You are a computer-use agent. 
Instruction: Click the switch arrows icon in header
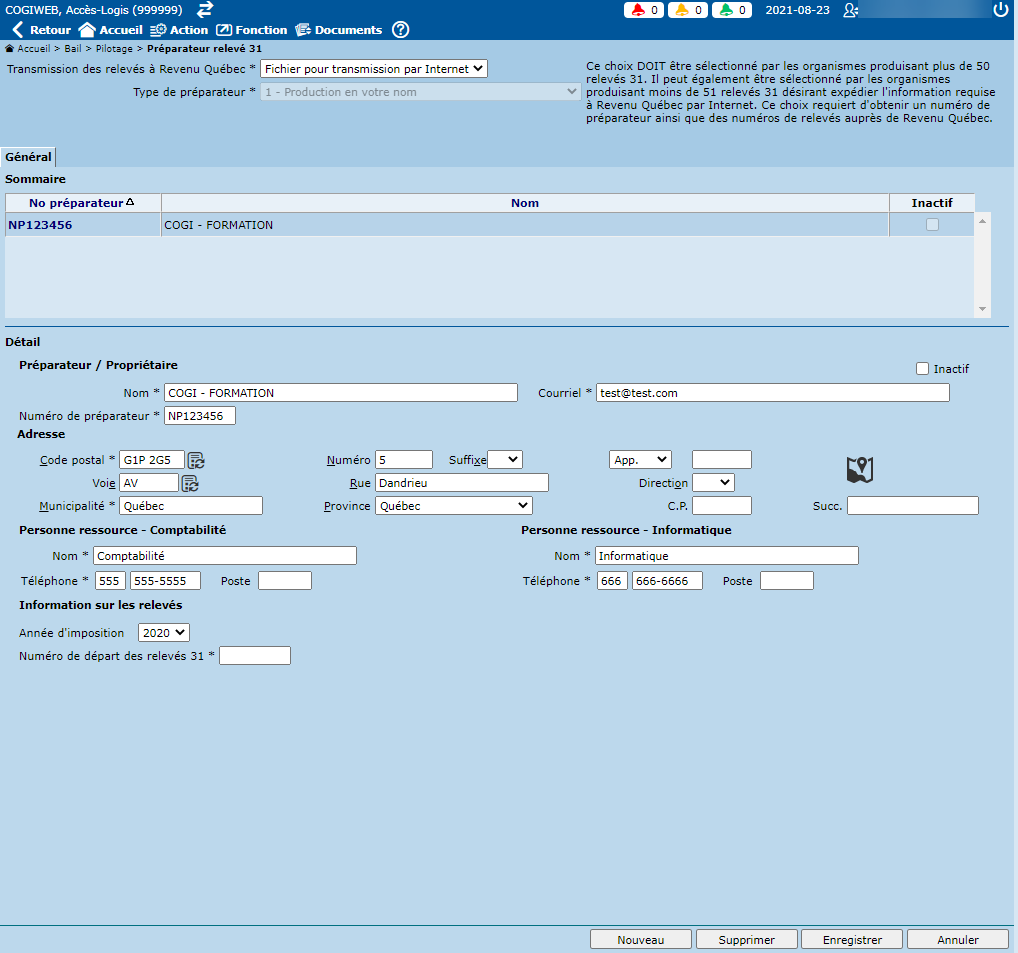pos(205,10)
